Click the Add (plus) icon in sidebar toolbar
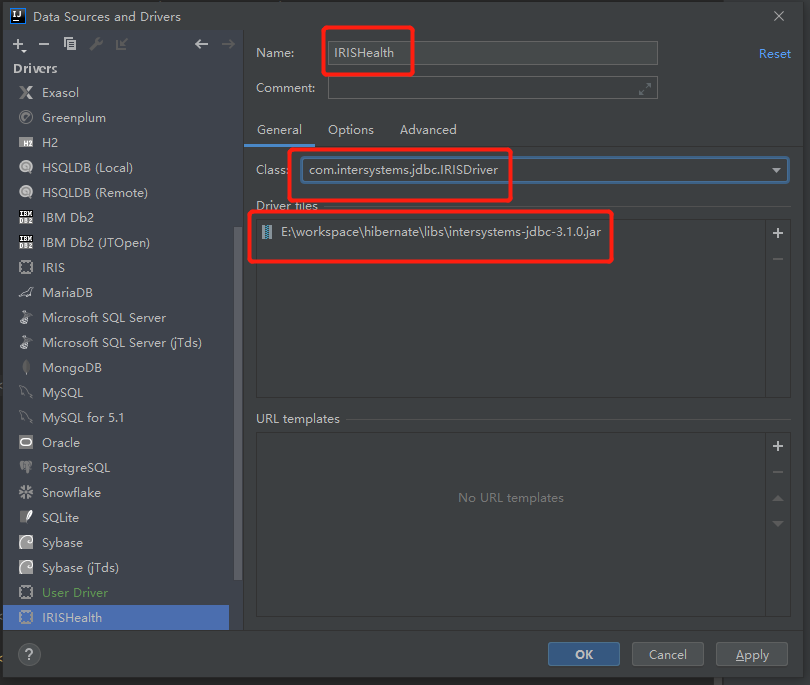 (x=18, y=44)
